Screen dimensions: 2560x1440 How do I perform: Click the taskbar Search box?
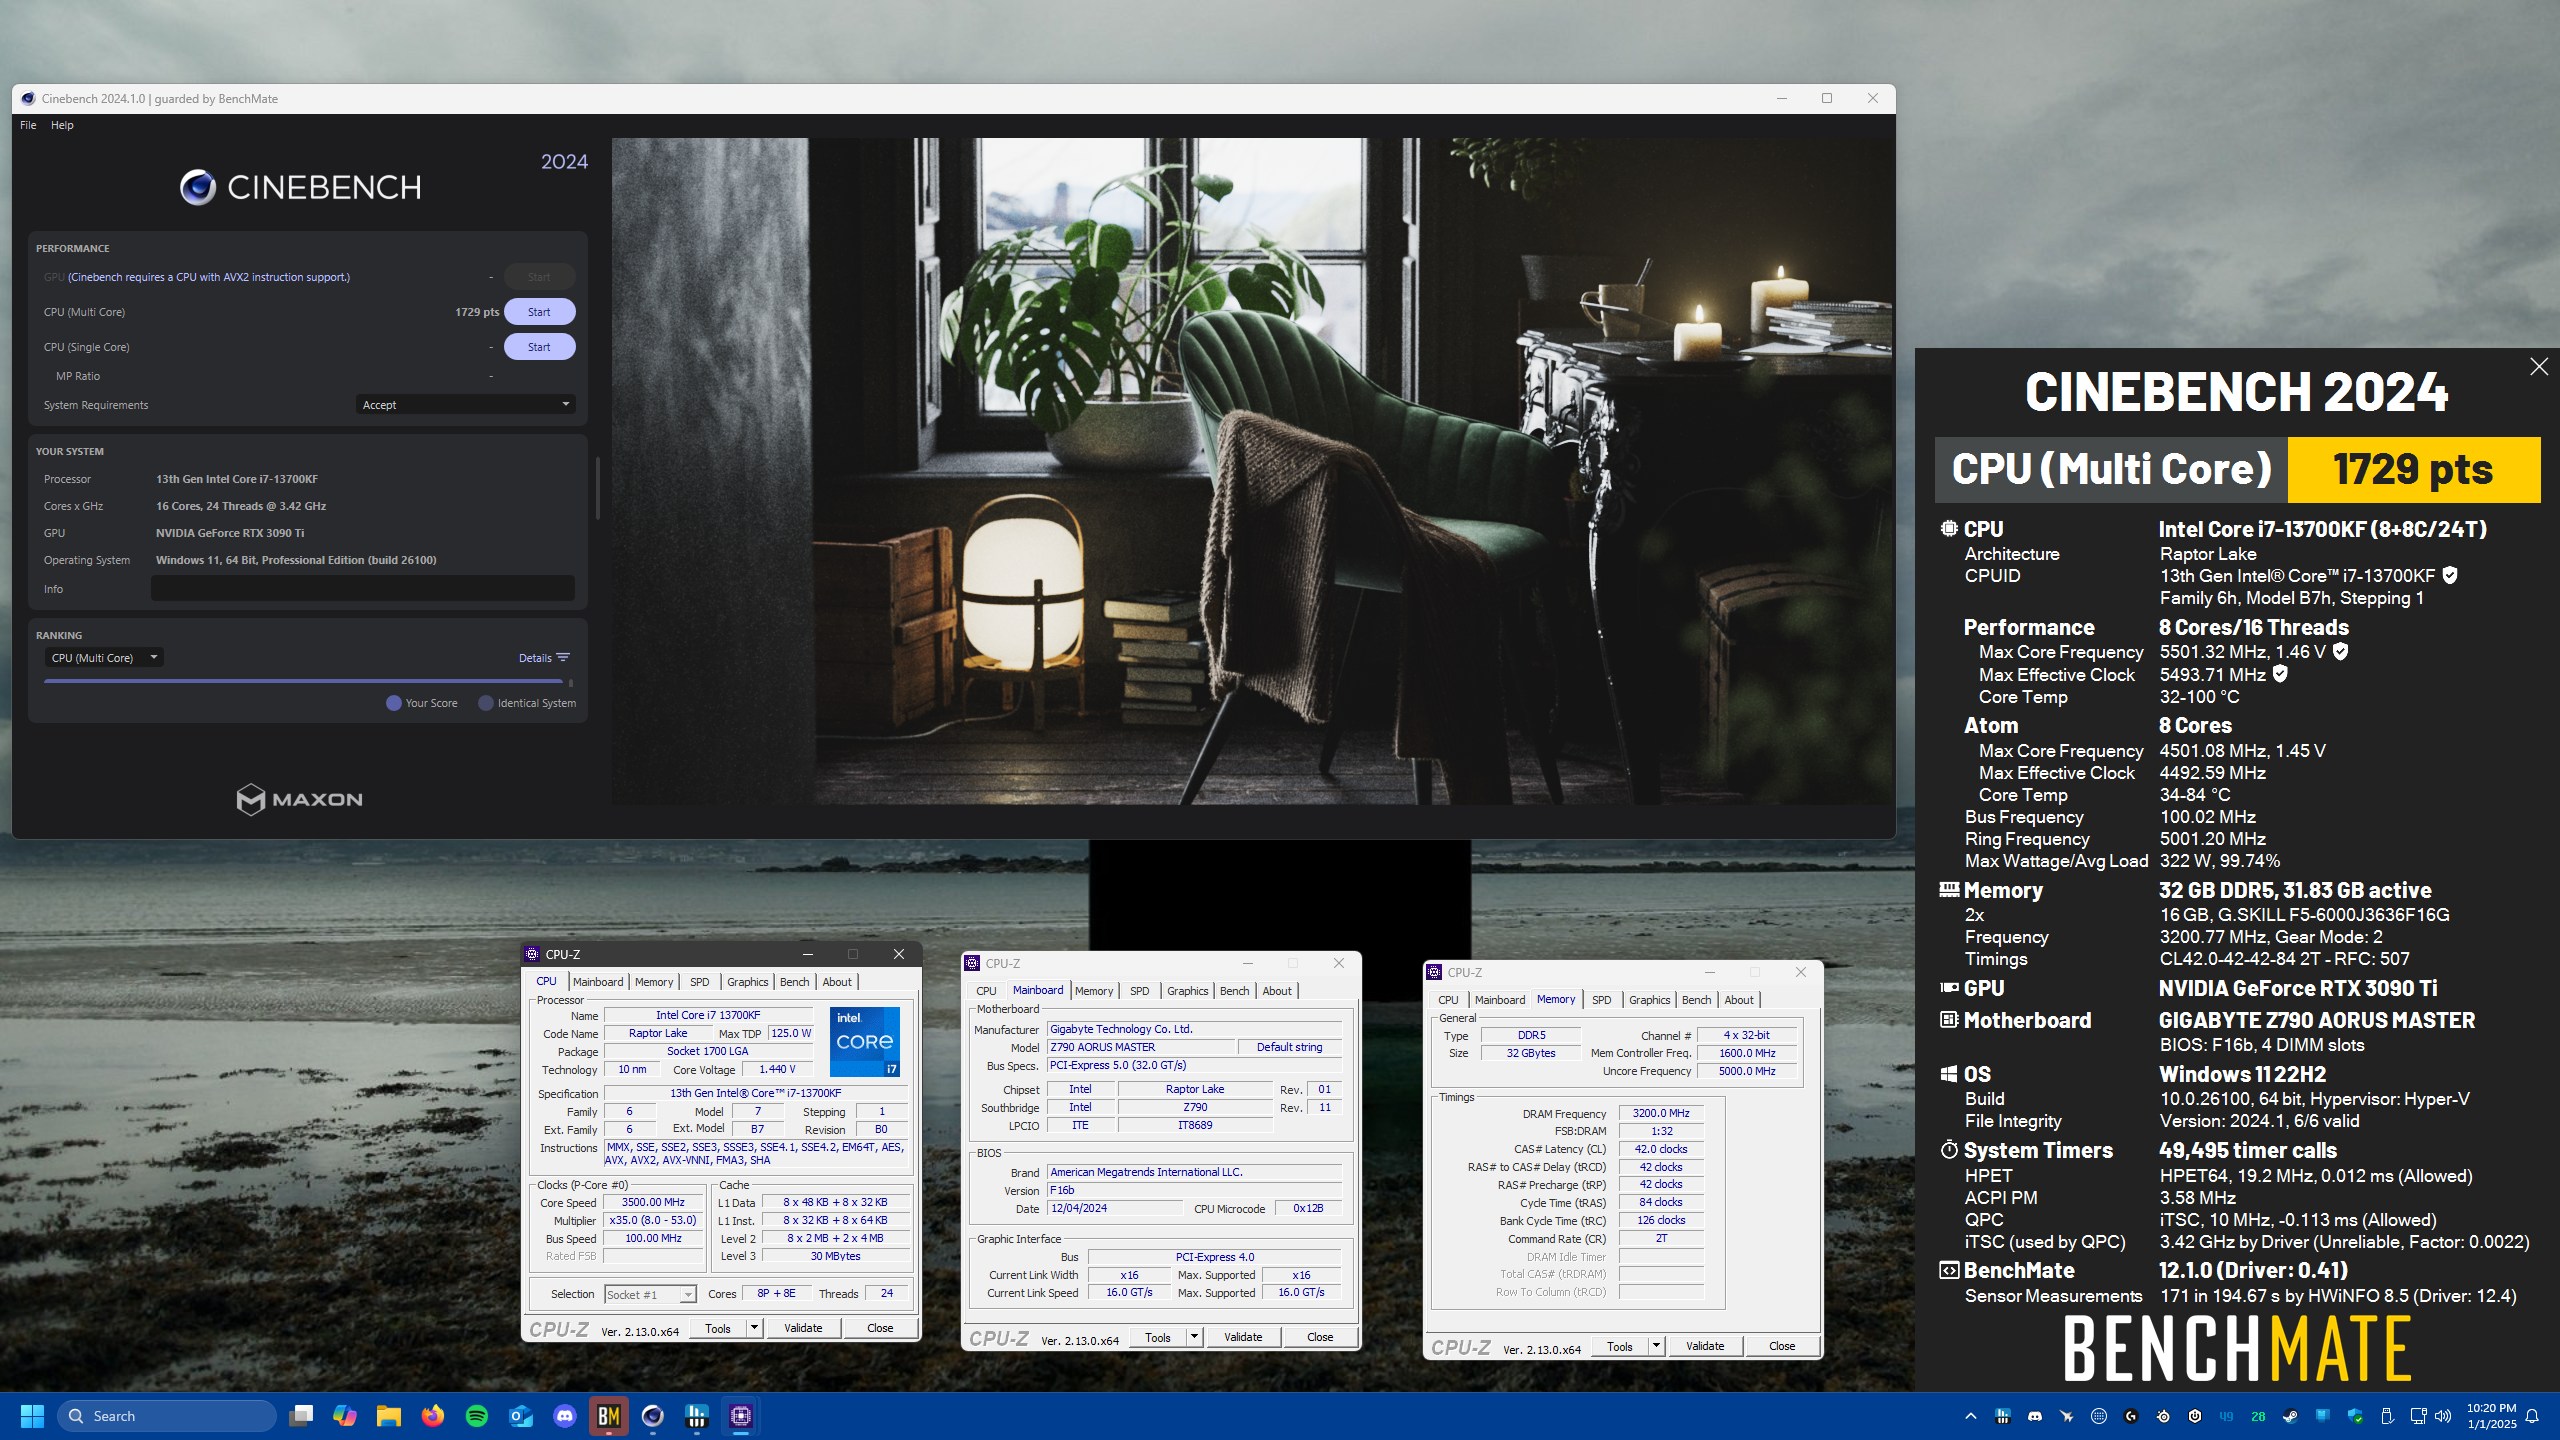tap(166, 1416)
